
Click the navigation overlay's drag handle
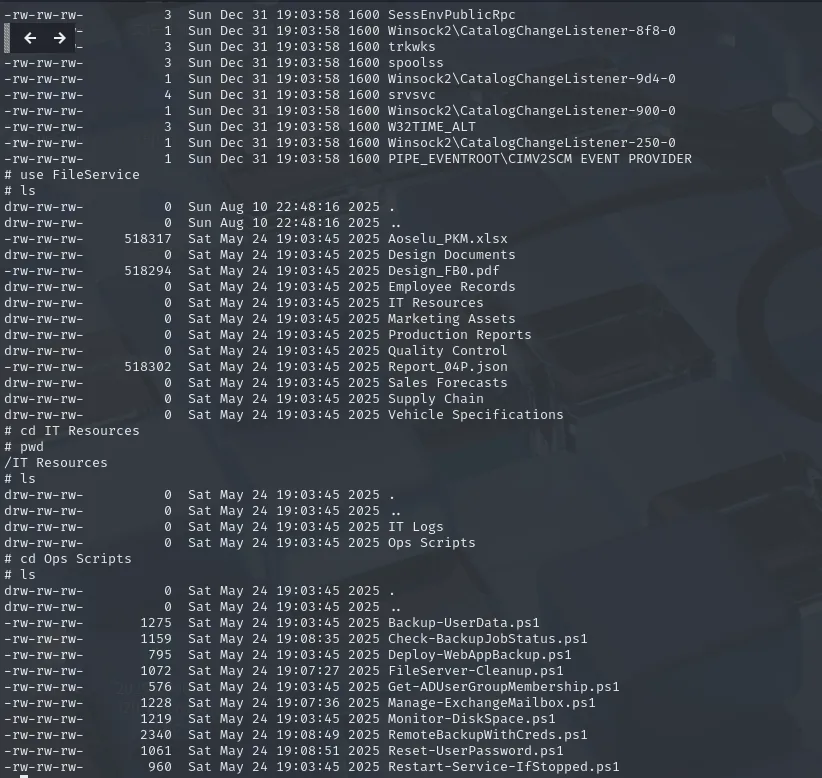7,38
